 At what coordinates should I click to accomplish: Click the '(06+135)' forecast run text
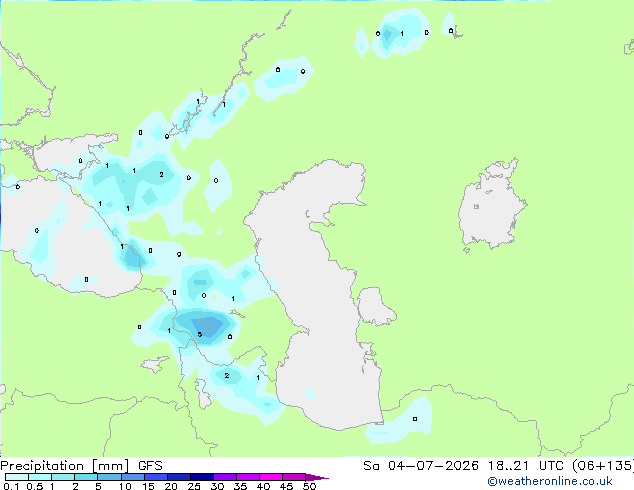click(602, 466)
